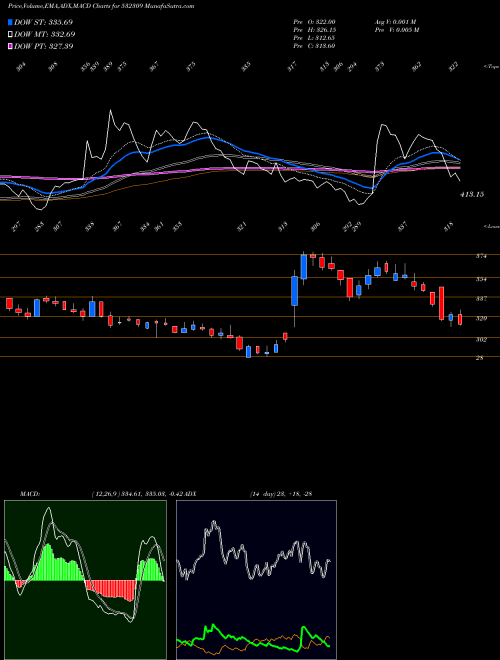Click the magenta DOW PT legend swatch
Image resolution: width=500 pixels, height=660 pixels.
11,46
